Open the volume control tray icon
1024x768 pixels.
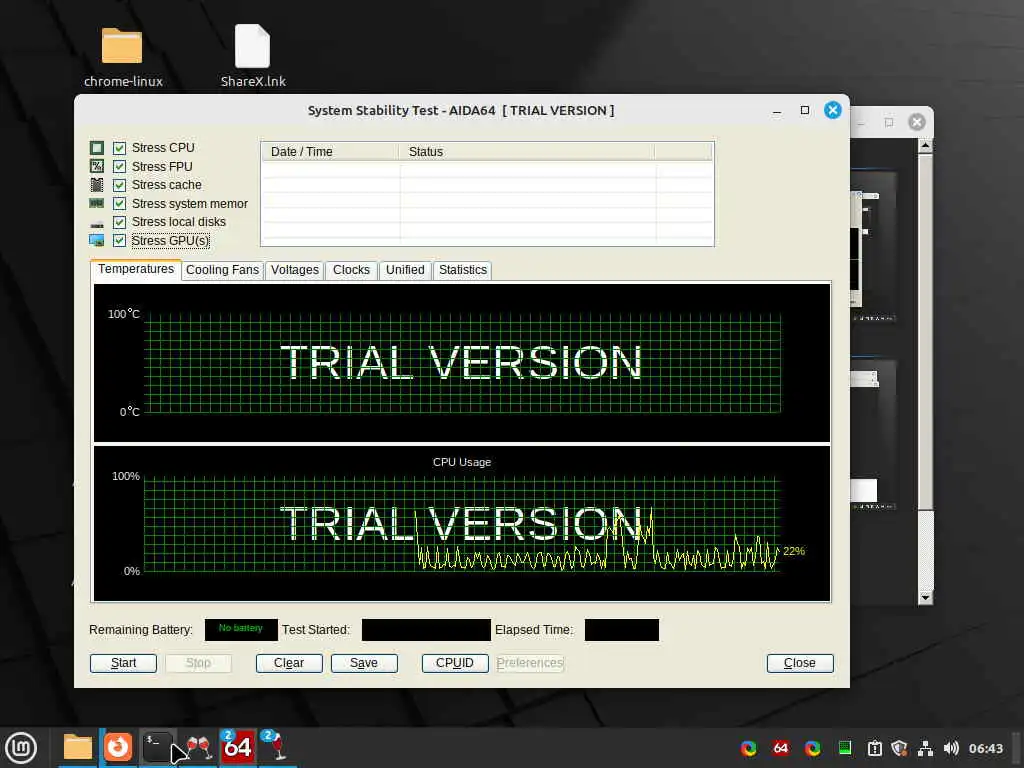click(951, 748)
